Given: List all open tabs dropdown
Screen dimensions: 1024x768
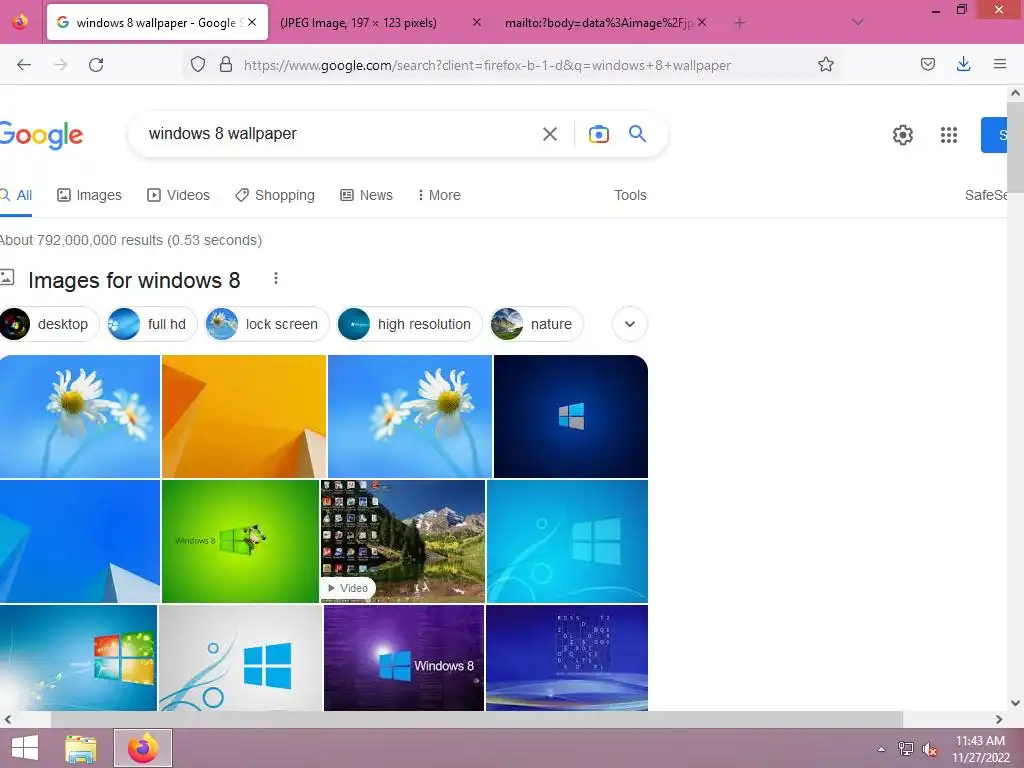Looking at the screenshot, I should (858, 22).
